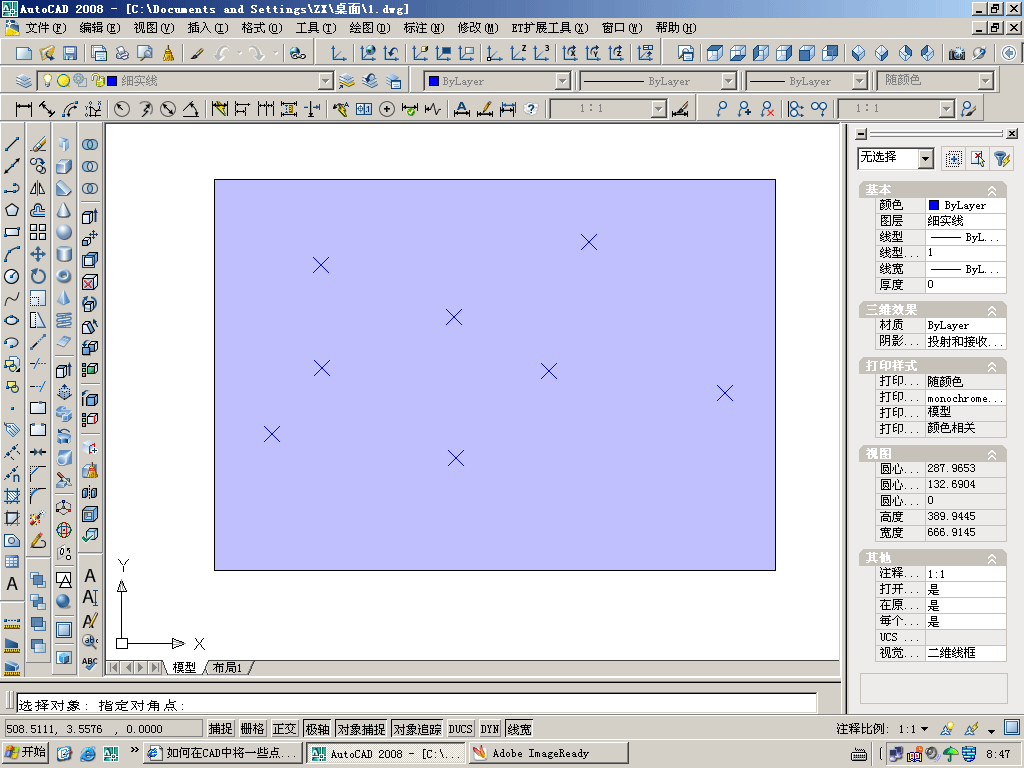The image size is (1024, 768).
Task: Toggle DYN dynamic input
Action: coord(490,729)
